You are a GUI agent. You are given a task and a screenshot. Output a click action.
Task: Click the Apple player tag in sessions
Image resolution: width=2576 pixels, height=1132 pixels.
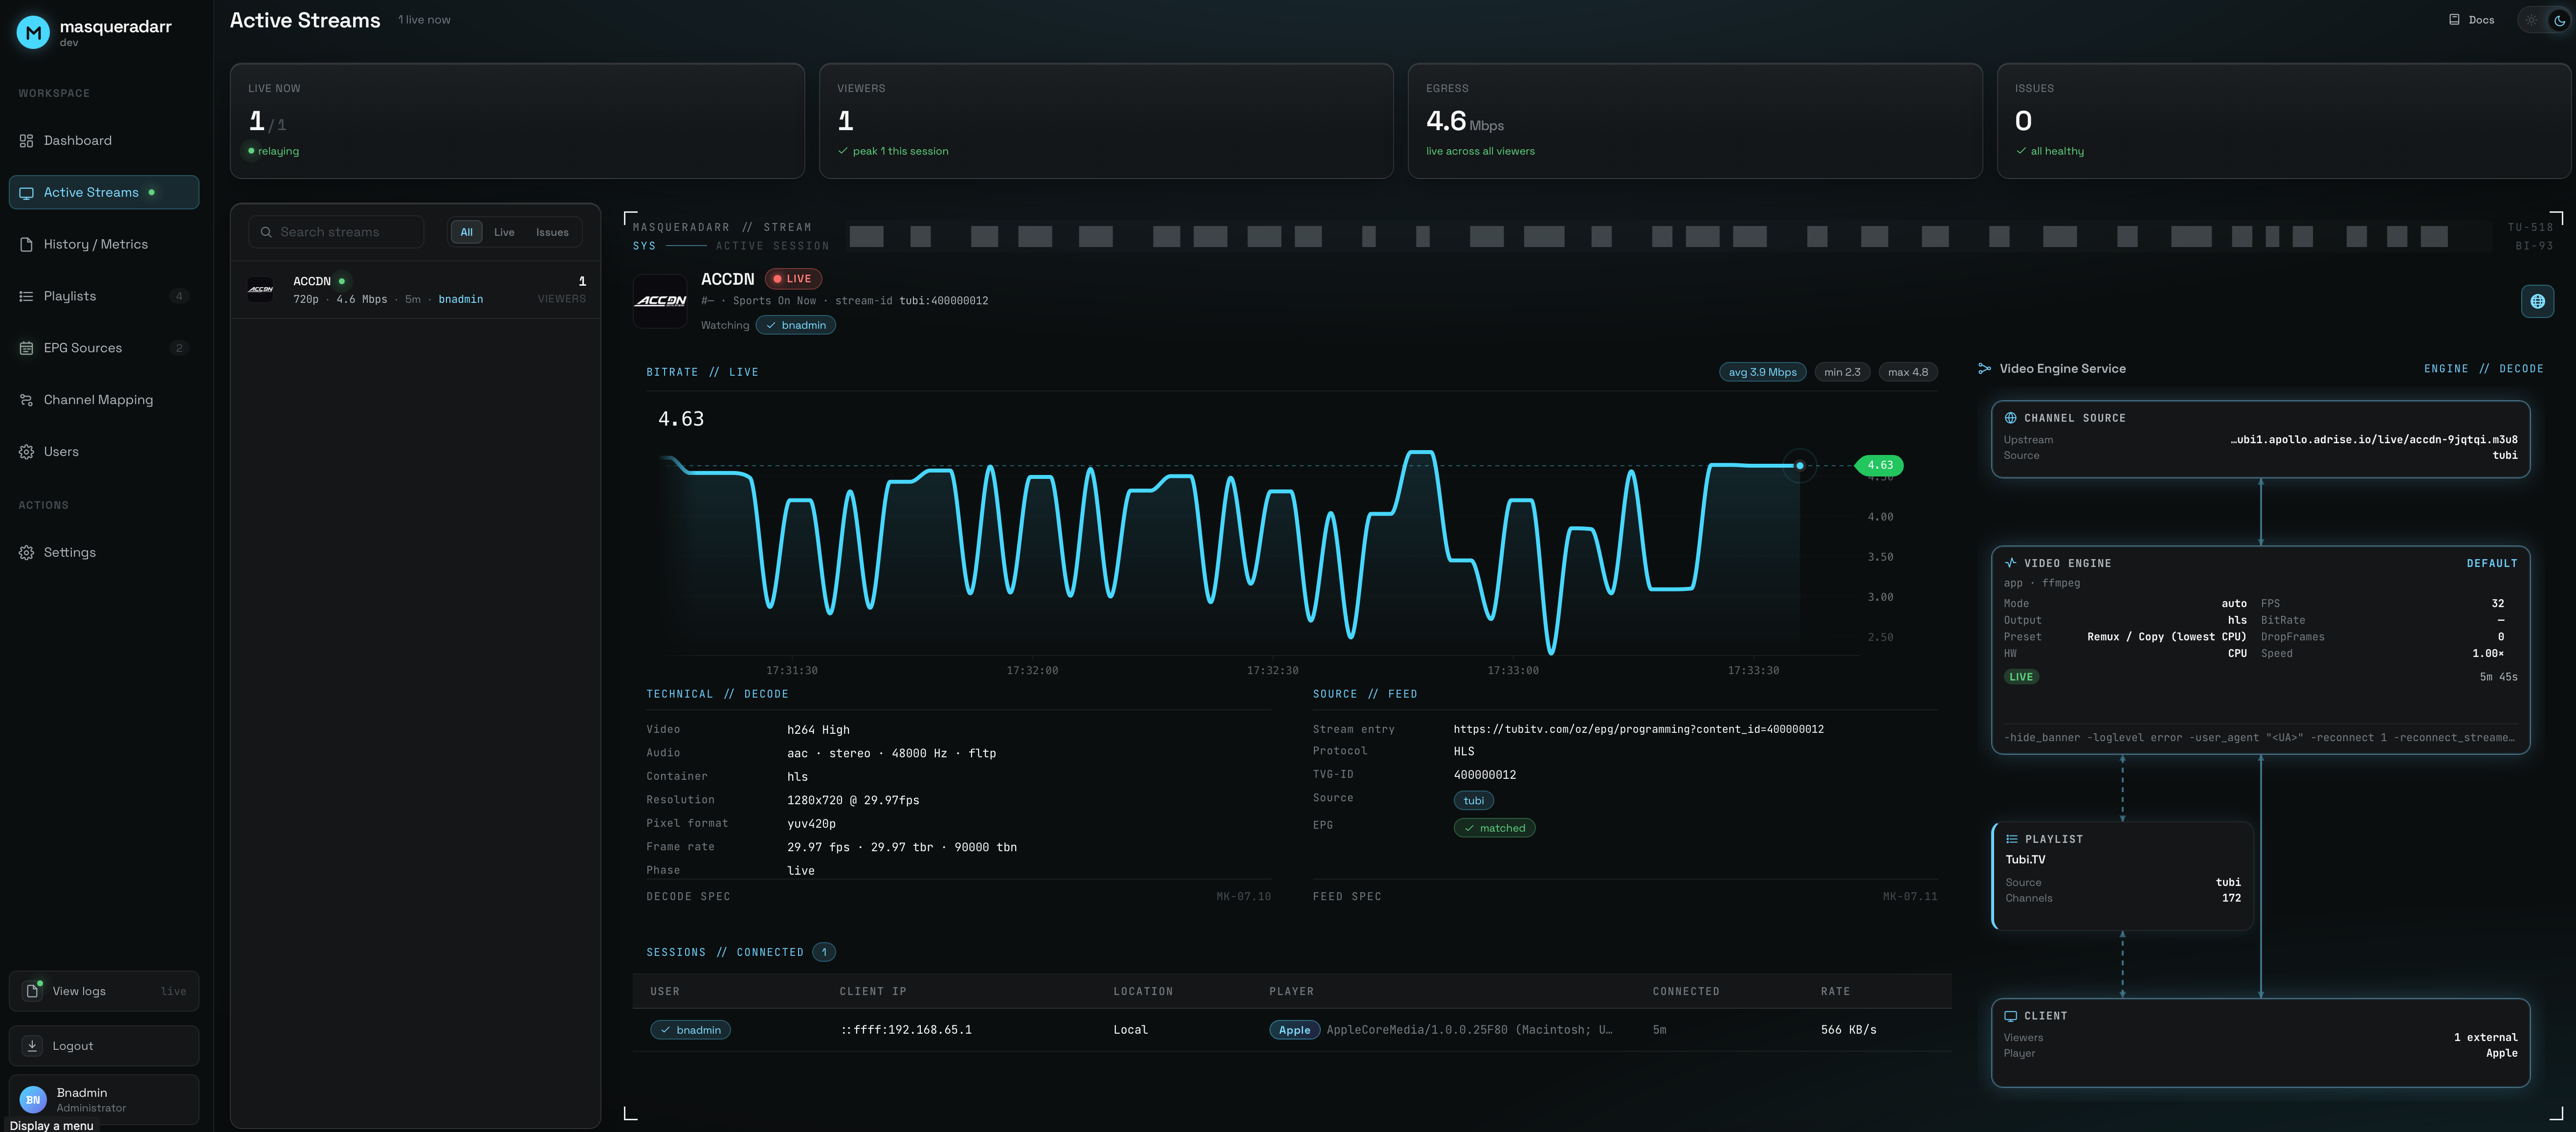click(x=1295, y=1030)
